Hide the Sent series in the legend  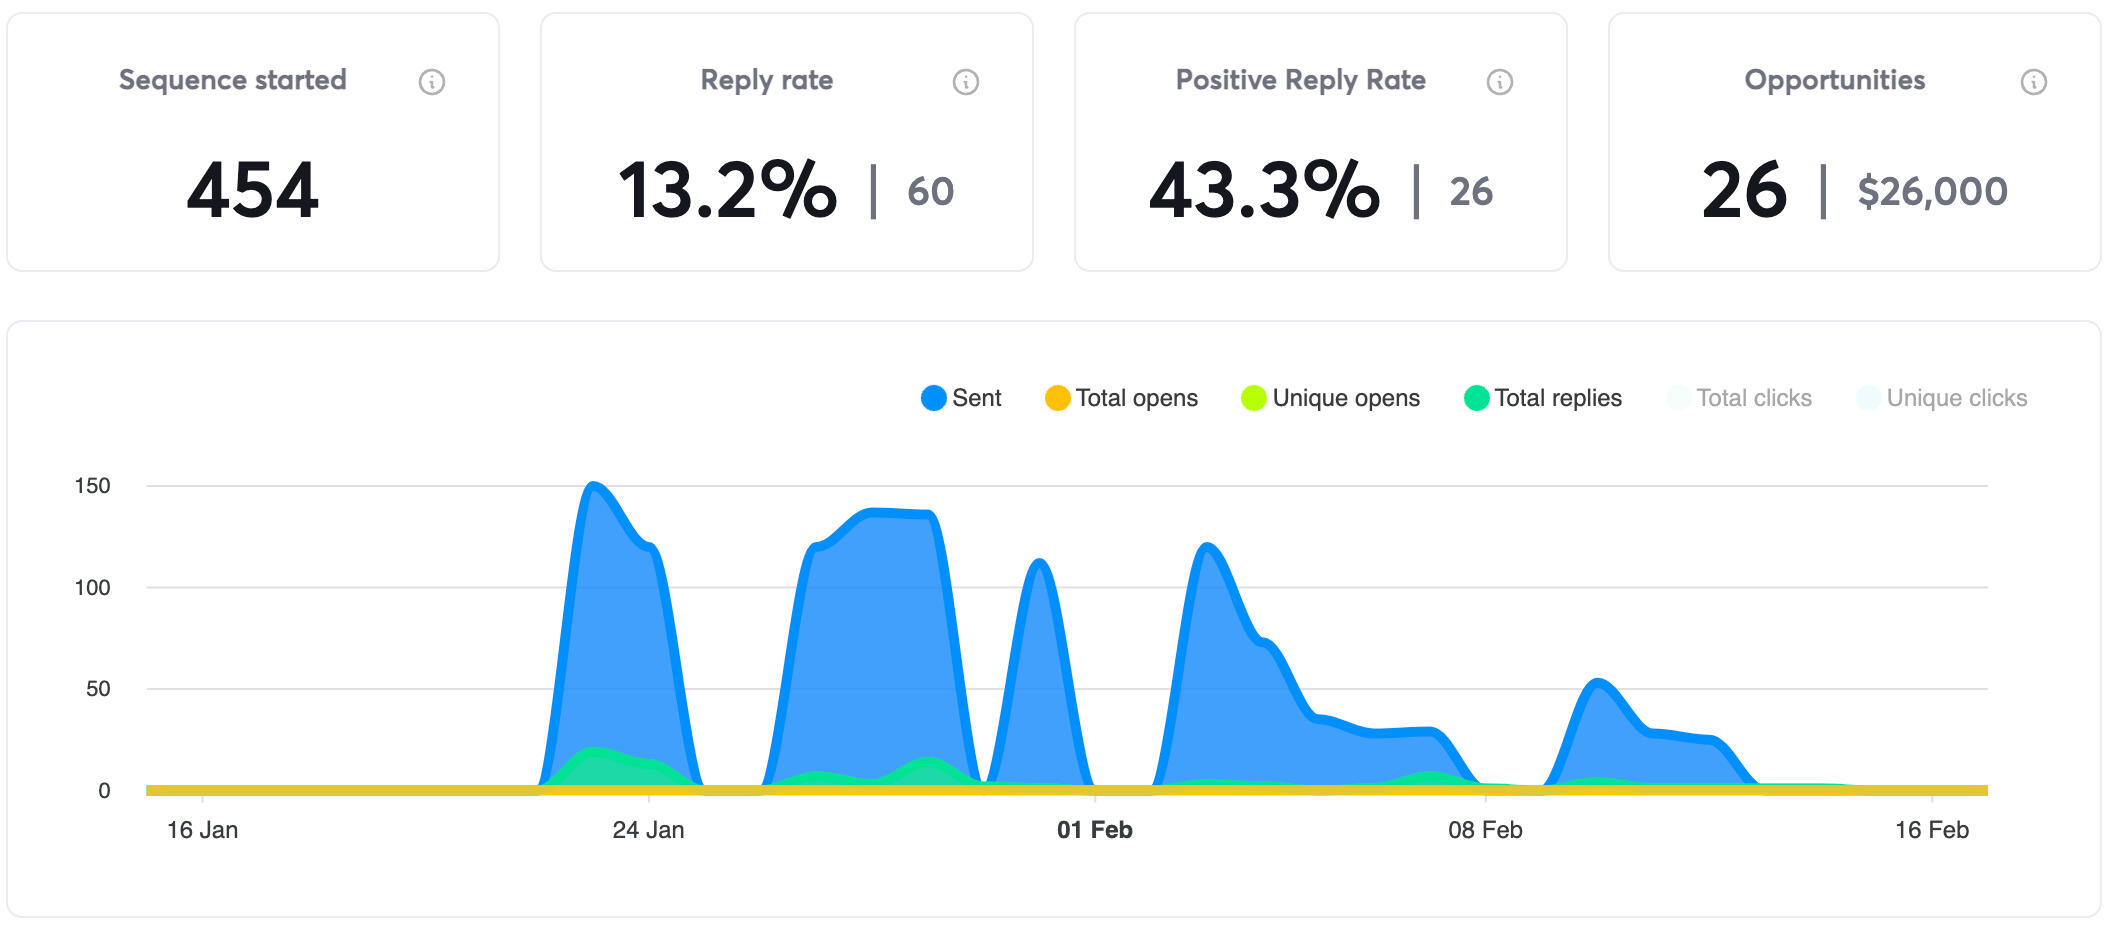(x=961, y=398)
